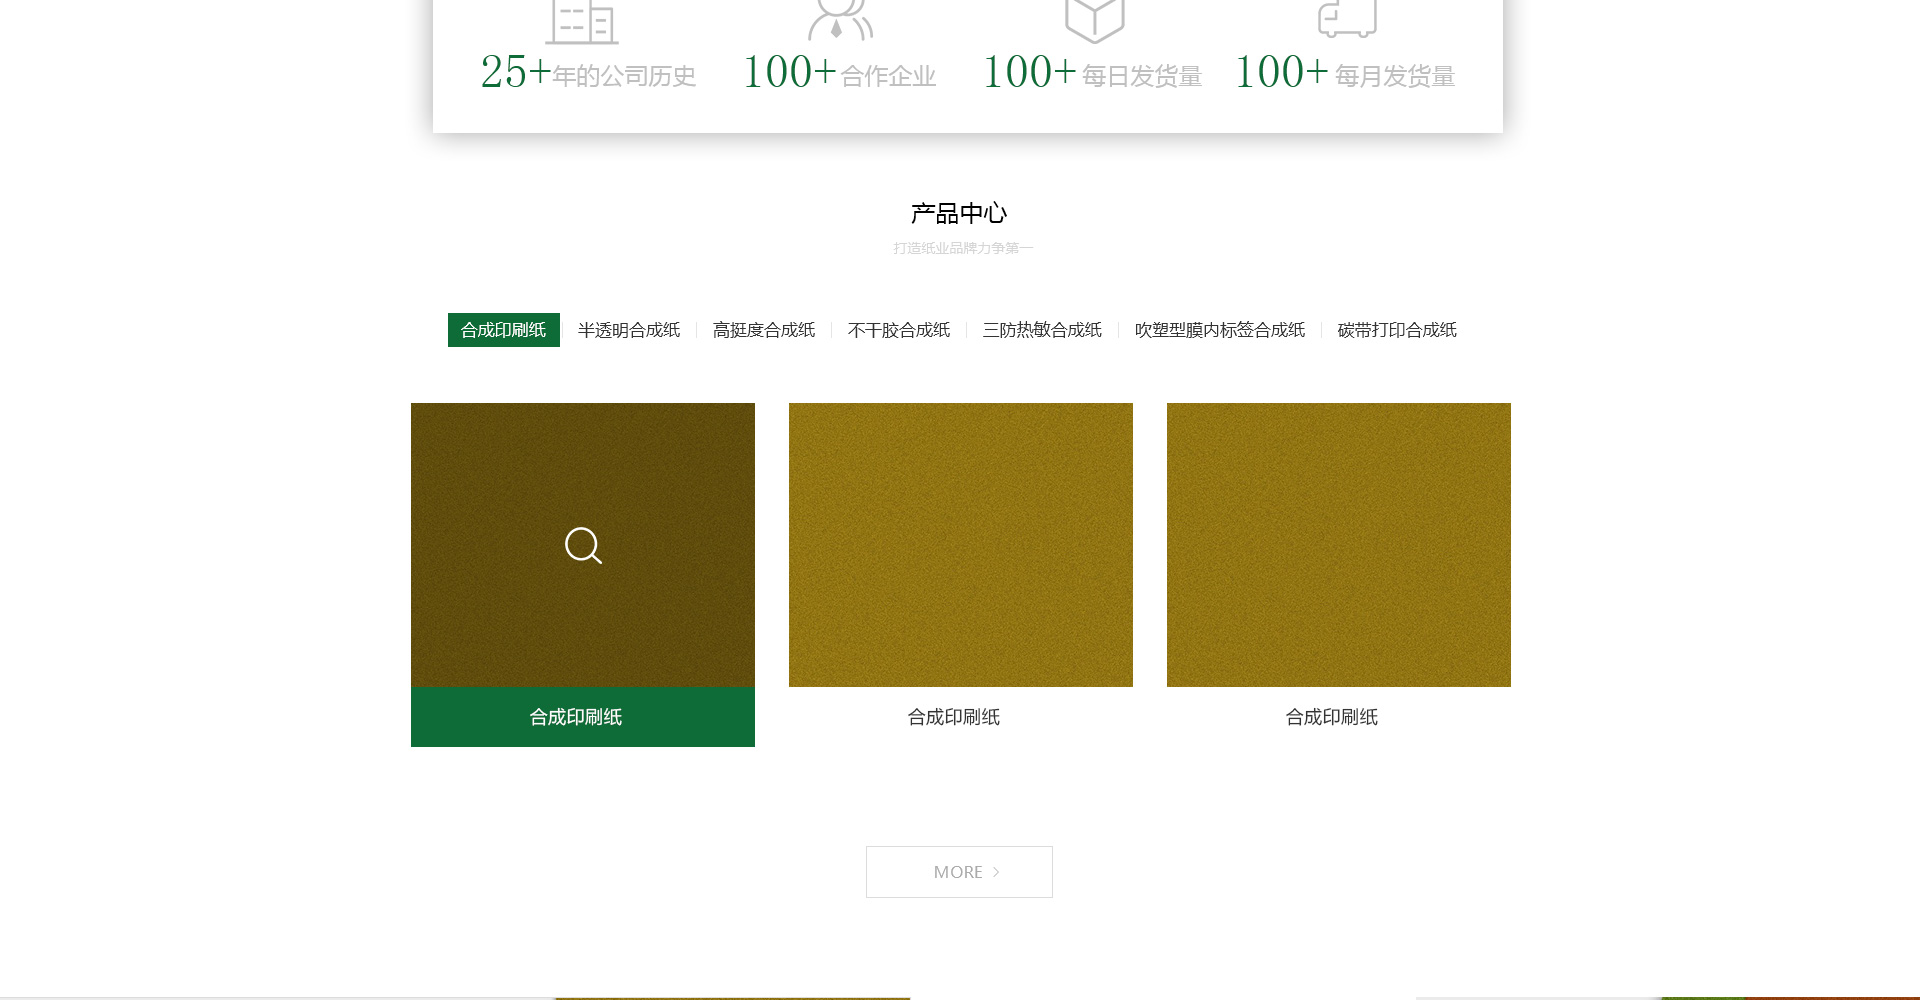The image size is (1920, 1000).
Task: Click the 25+ 年的公司历史 statistic text
Action: 587,73
